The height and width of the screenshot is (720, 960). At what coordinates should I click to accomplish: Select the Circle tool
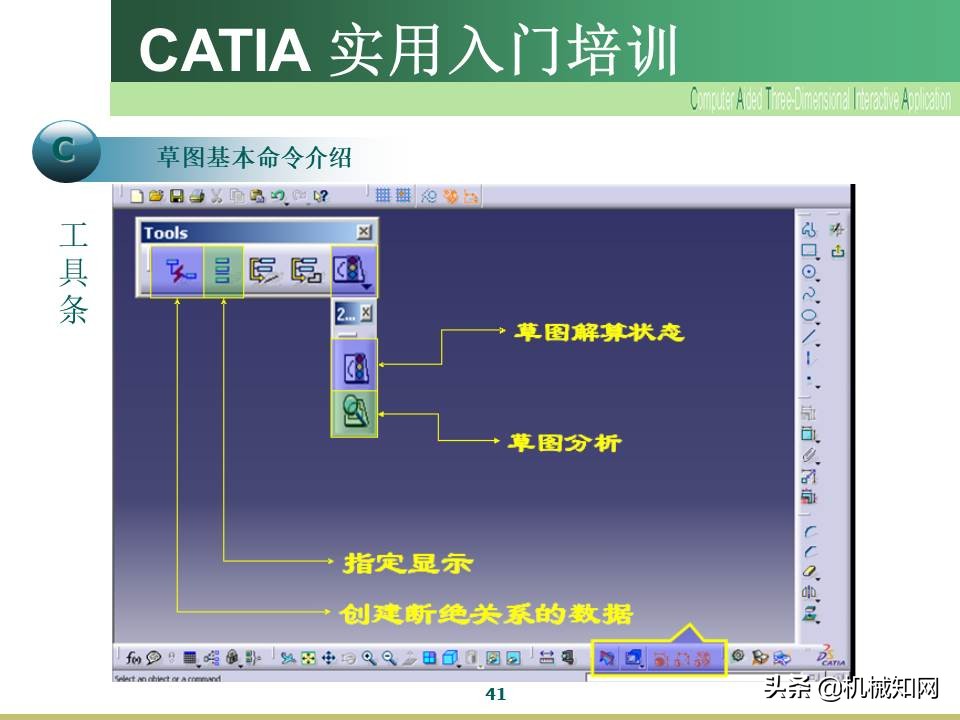click(x=809, y=272)
